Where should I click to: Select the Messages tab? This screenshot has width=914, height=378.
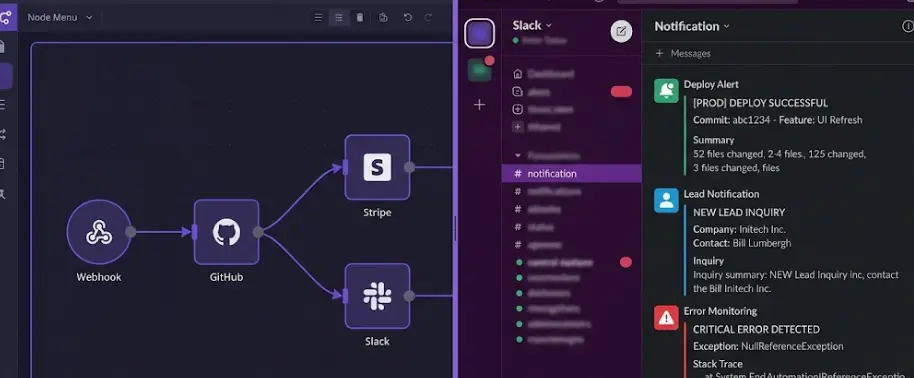(x=691, y=53)
